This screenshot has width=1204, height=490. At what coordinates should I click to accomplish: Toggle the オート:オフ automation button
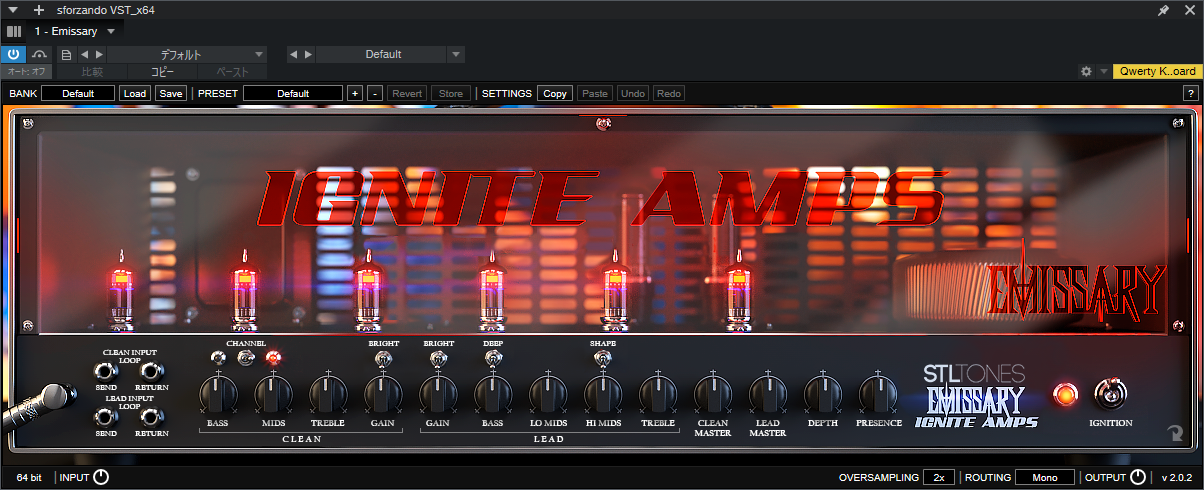(26, 72)
